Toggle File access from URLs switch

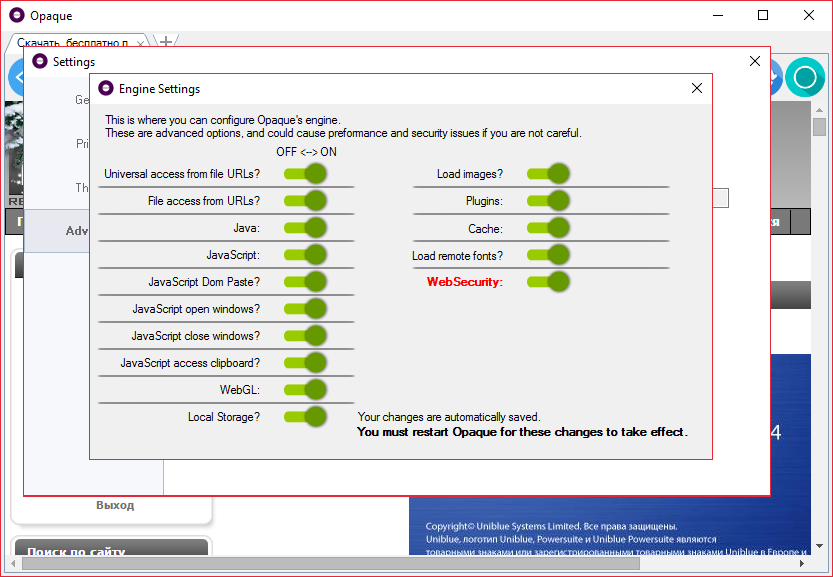tap(305, 201)
